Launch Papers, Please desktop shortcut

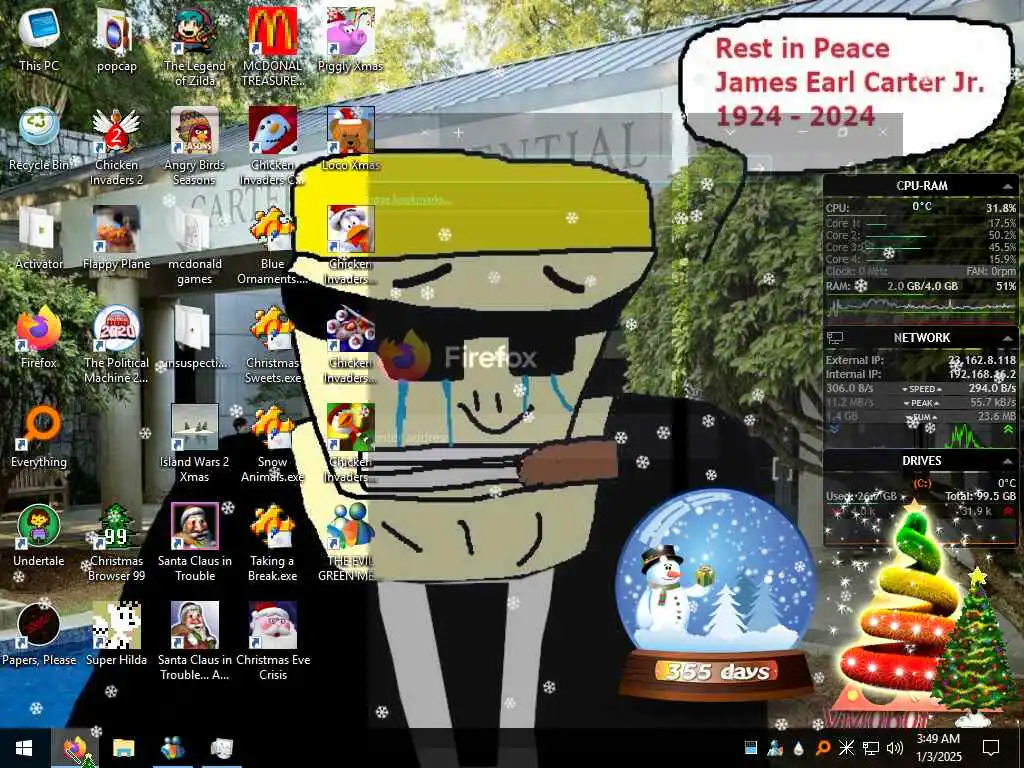(39, 635)
